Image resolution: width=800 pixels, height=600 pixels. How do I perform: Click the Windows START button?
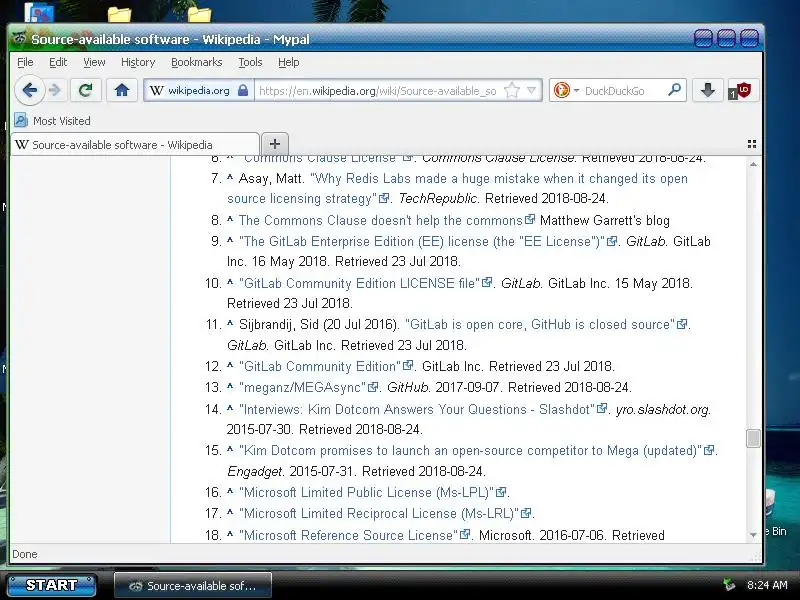(52, 585)
